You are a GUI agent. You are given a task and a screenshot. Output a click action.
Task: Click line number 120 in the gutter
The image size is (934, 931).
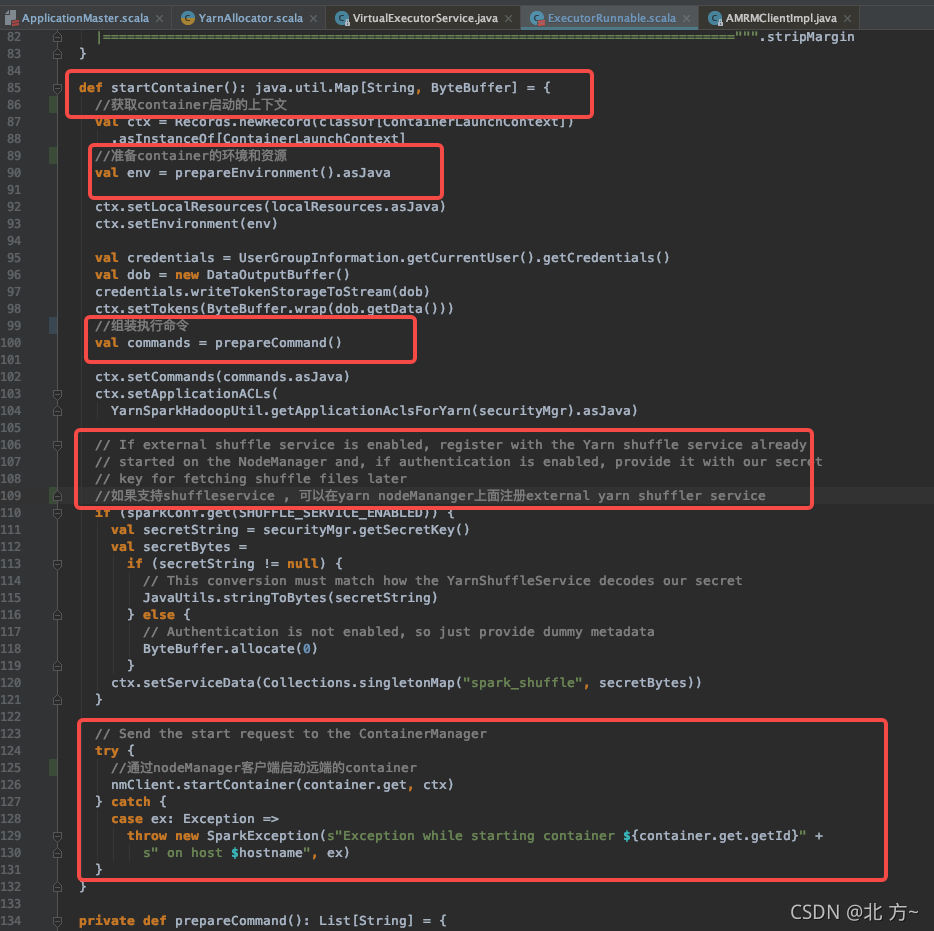click(11, 683)
